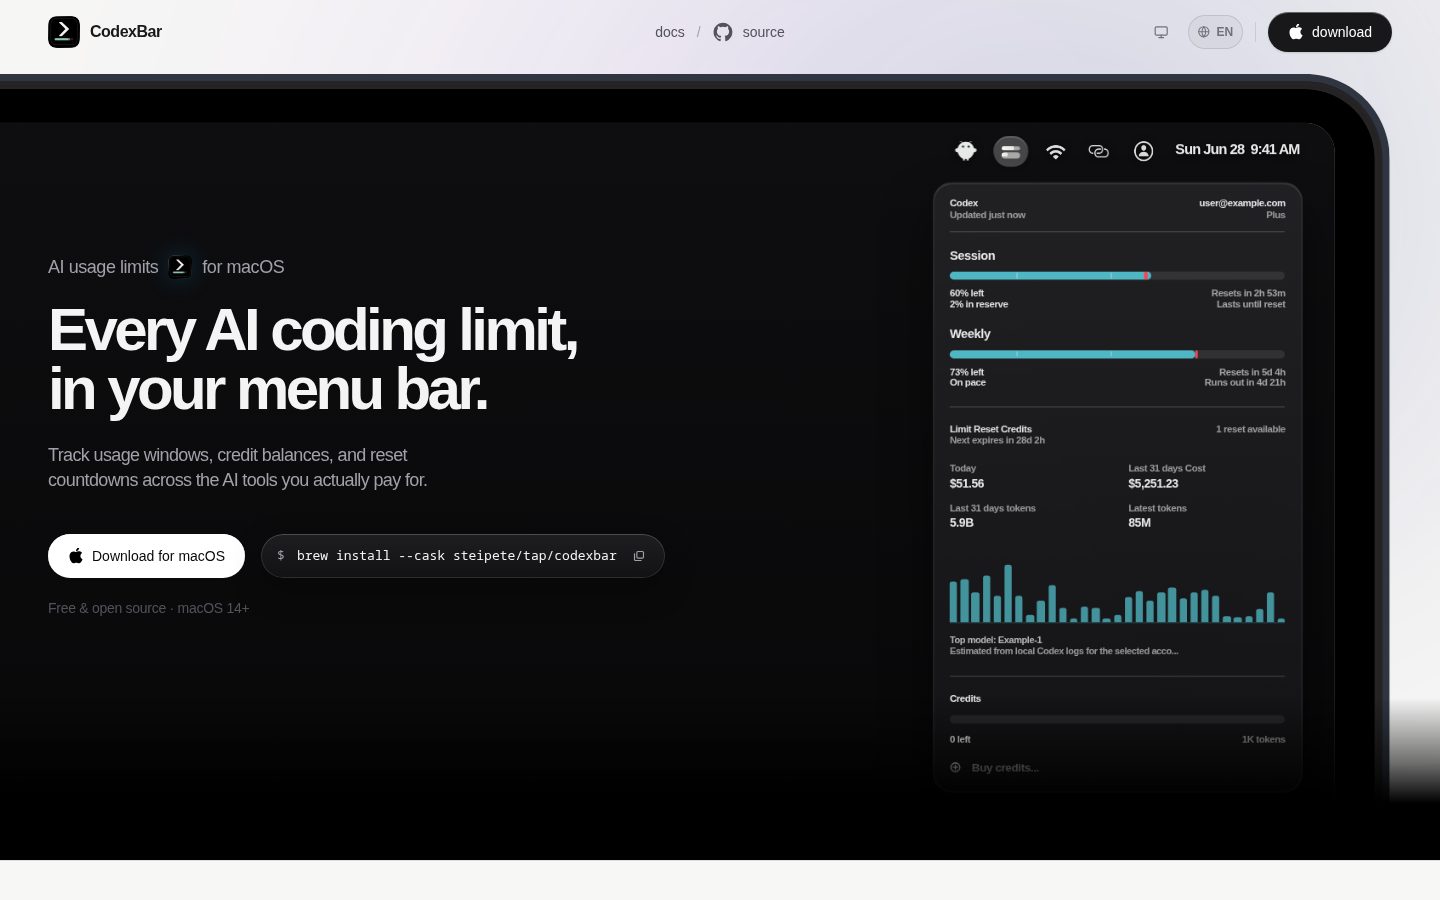
Task: Click the GitHub octocat icon
Action: (723, 32)
